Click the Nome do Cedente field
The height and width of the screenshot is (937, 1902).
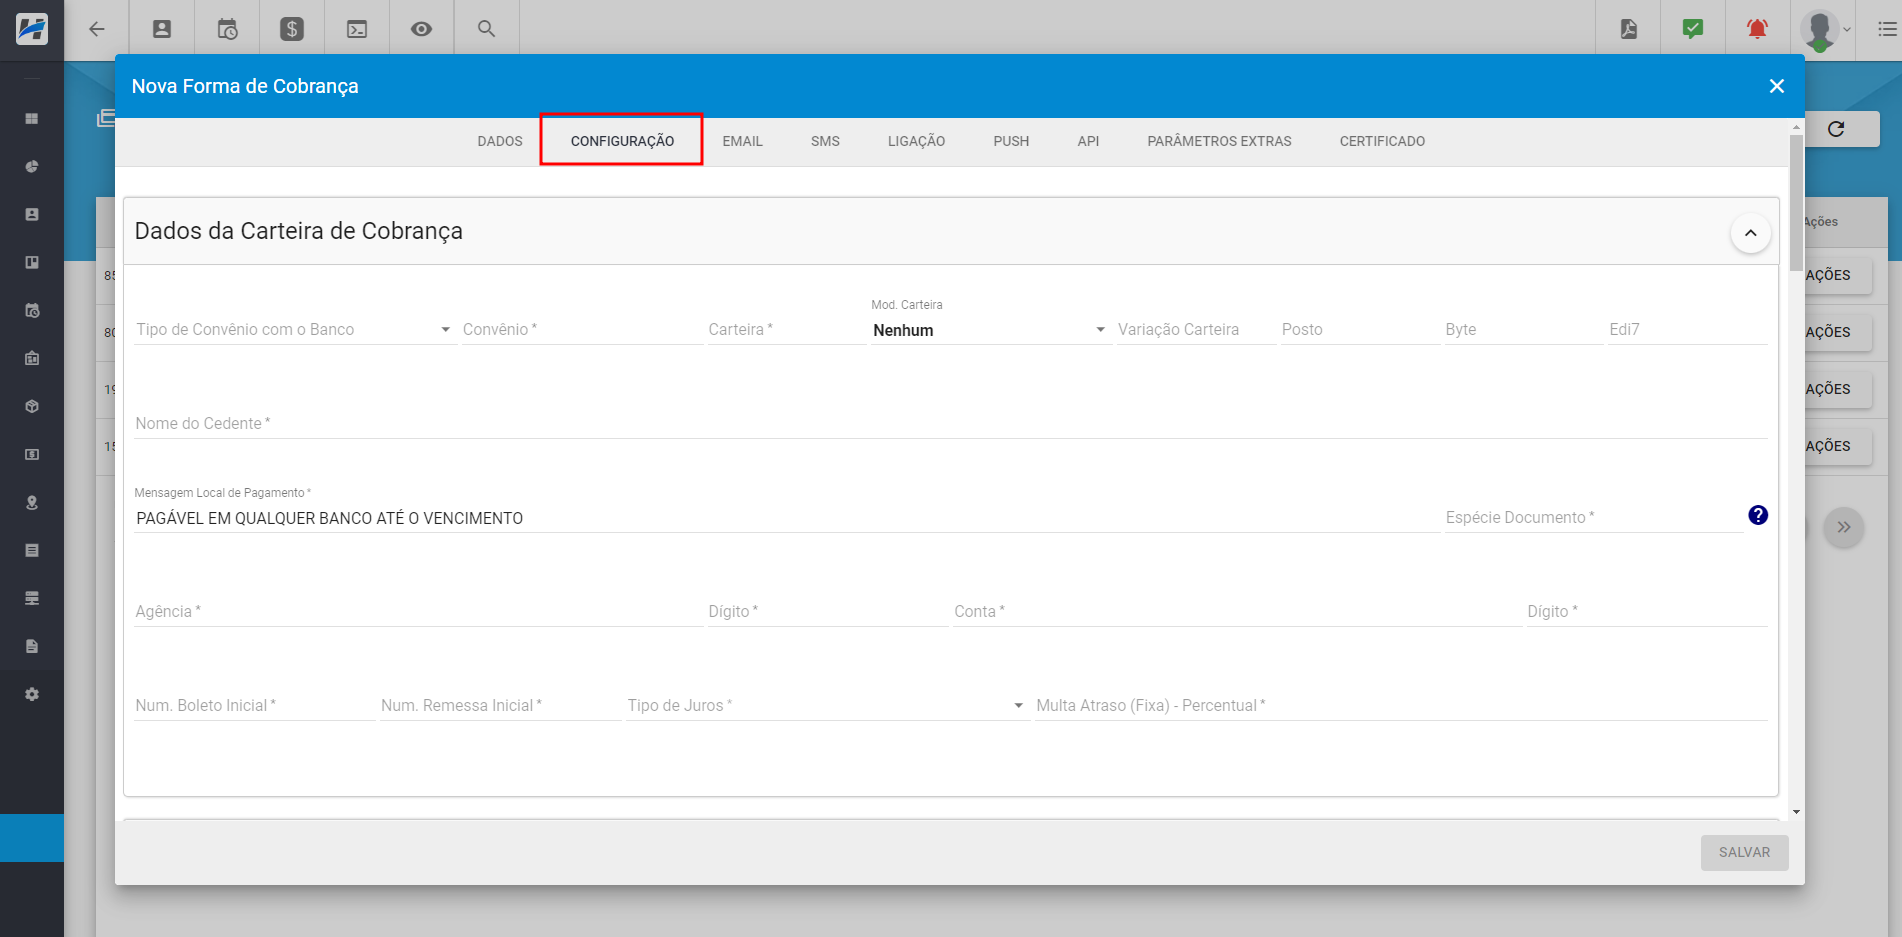tap(951, 423)
